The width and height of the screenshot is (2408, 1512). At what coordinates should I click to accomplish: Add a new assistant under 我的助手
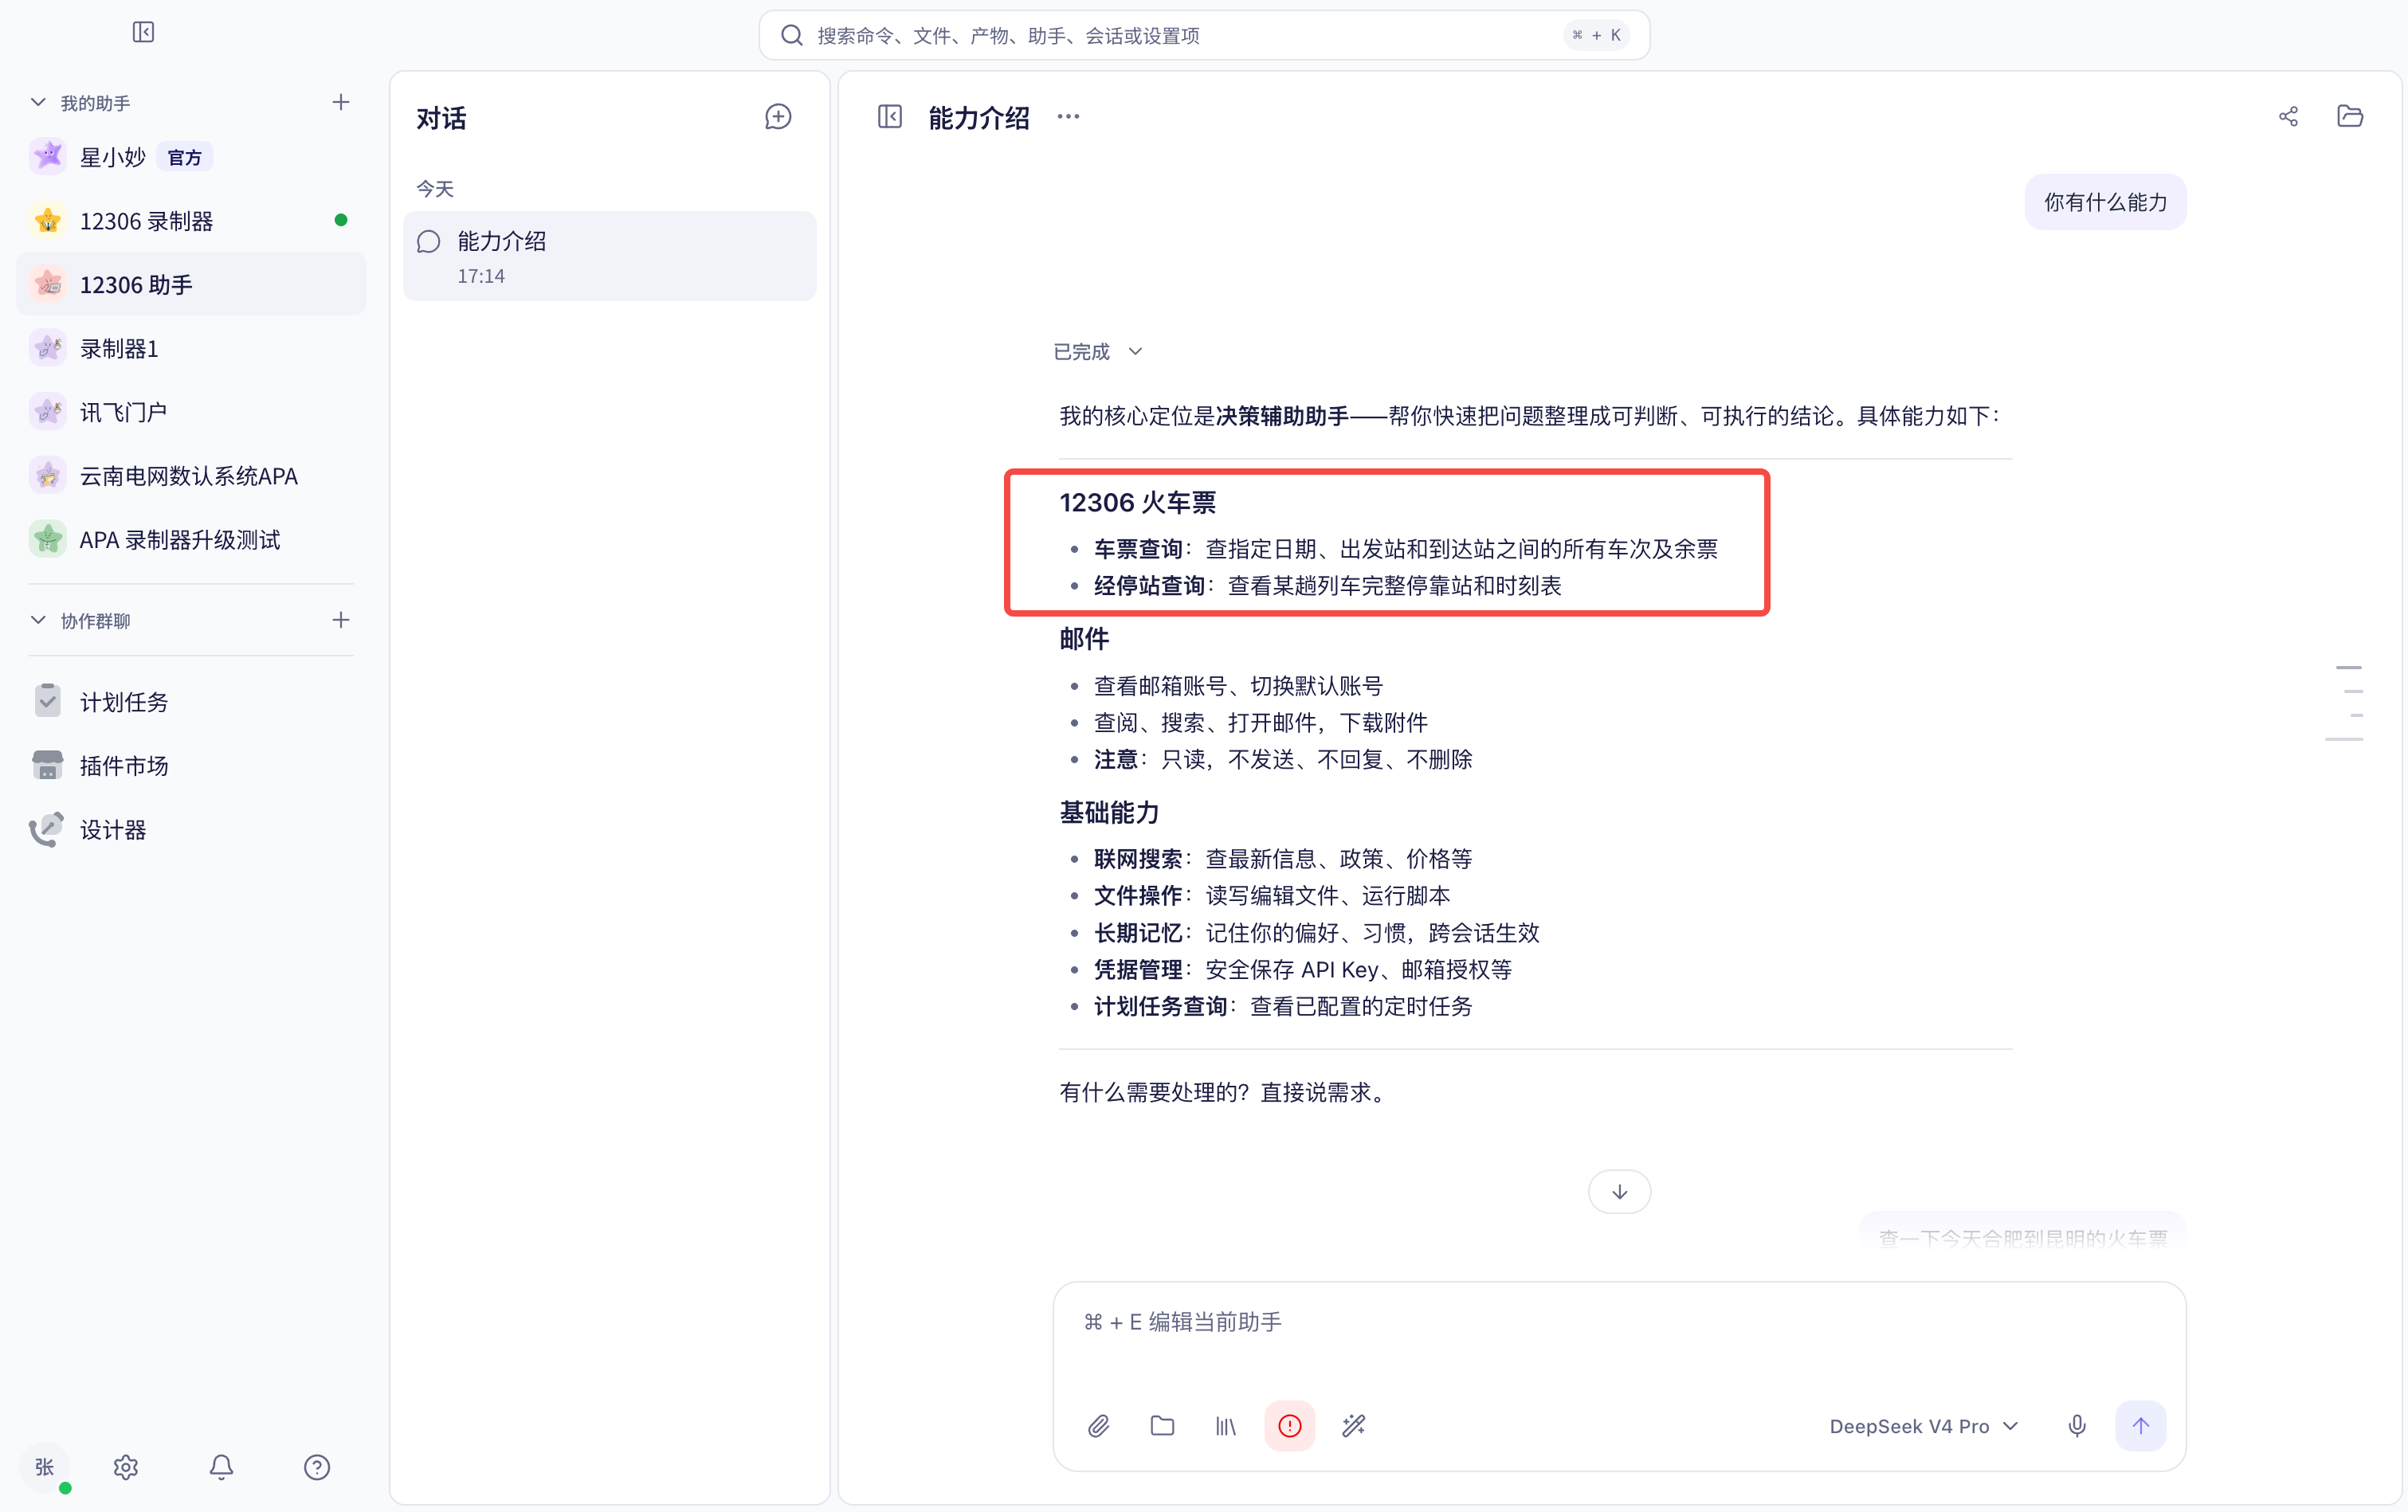point(341,102)
